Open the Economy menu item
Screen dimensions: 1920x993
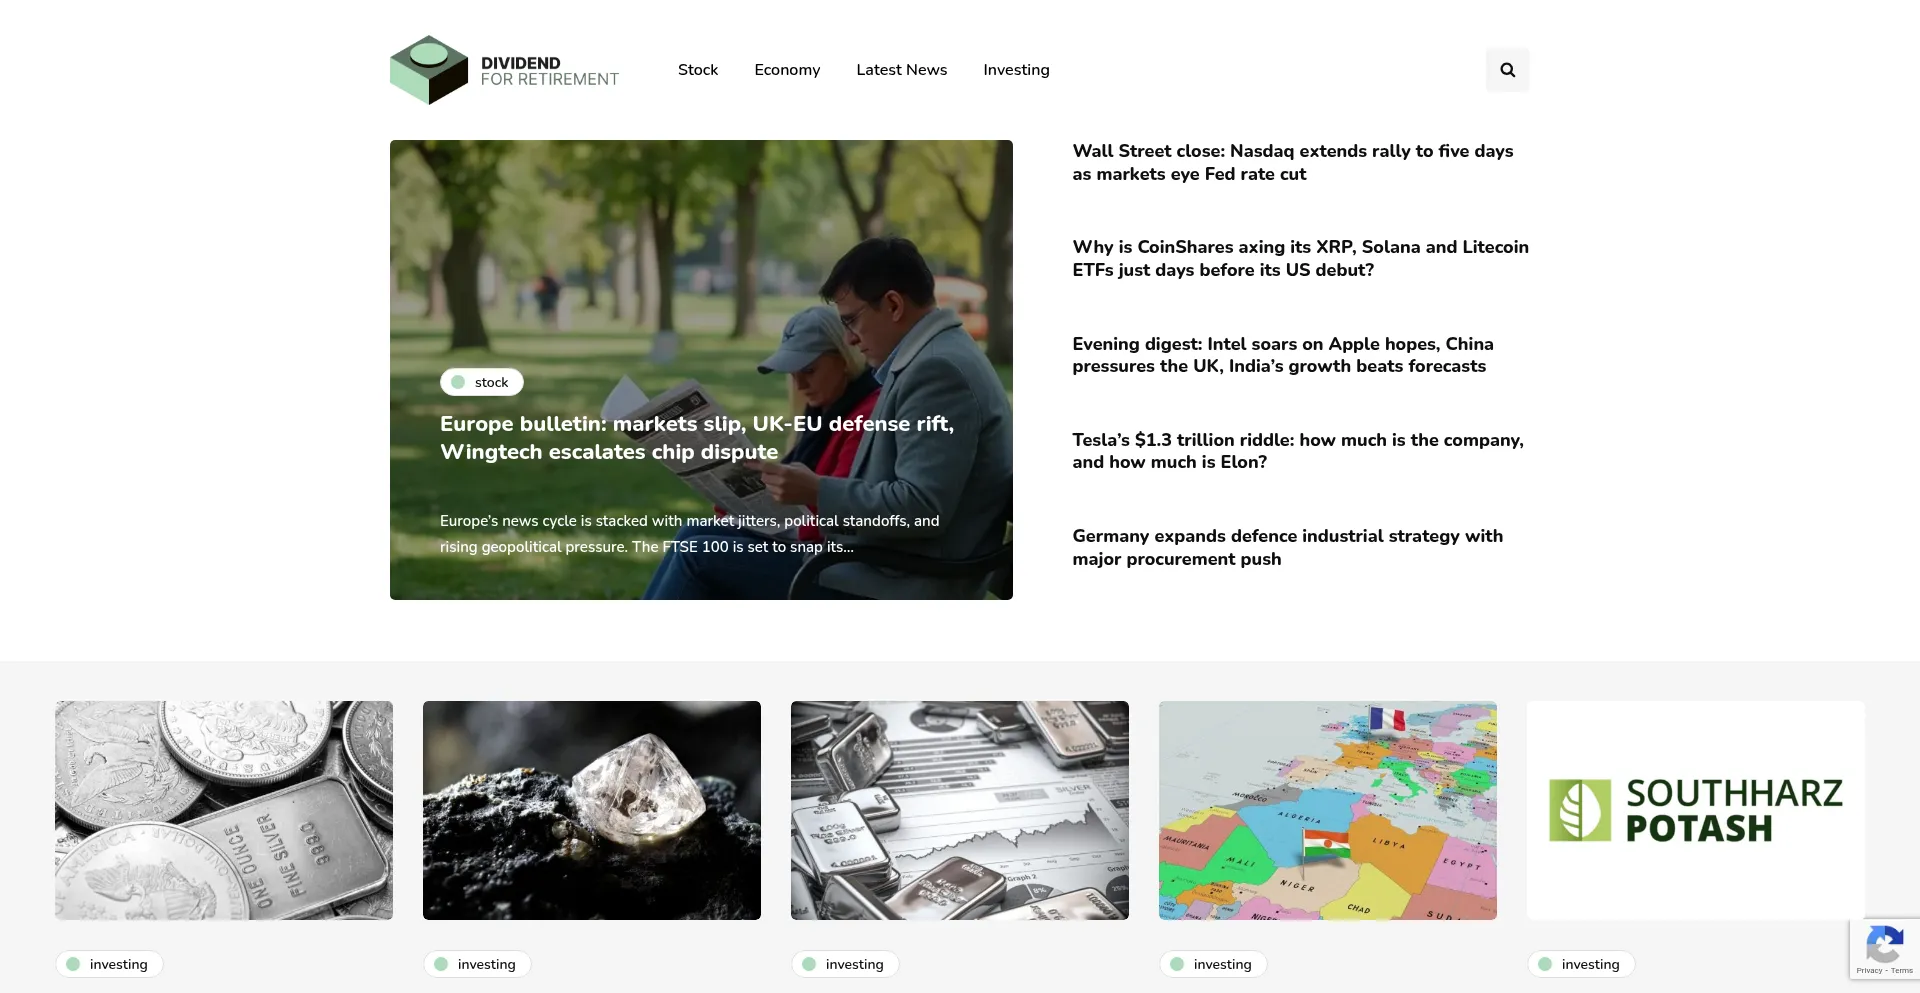point(786,70)
